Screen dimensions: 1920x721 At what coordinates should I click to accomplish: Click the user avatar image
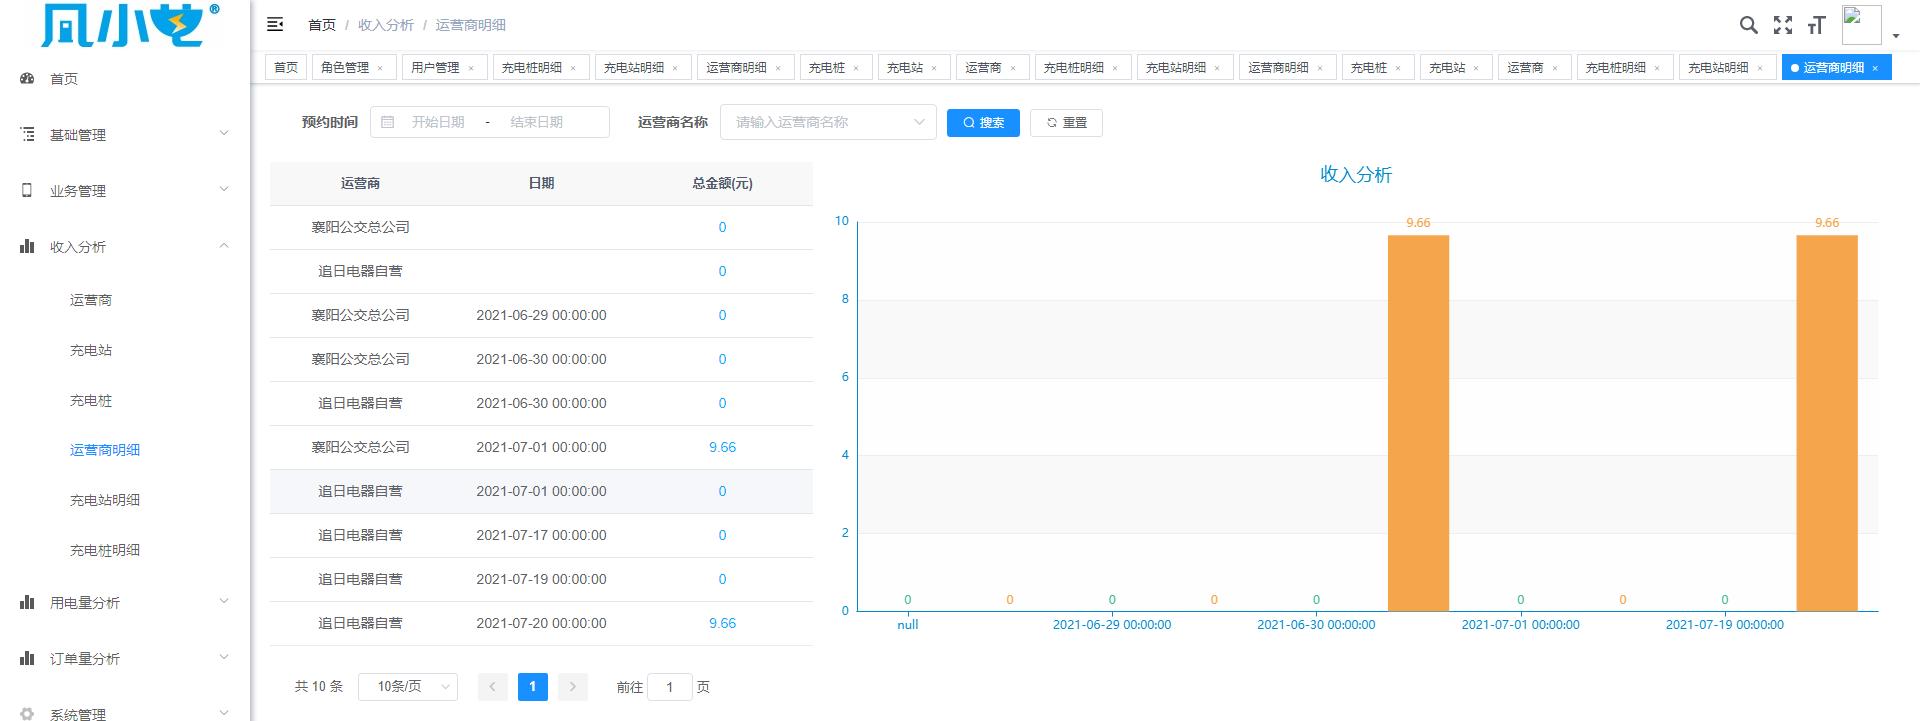click(x=1860, y=25)
